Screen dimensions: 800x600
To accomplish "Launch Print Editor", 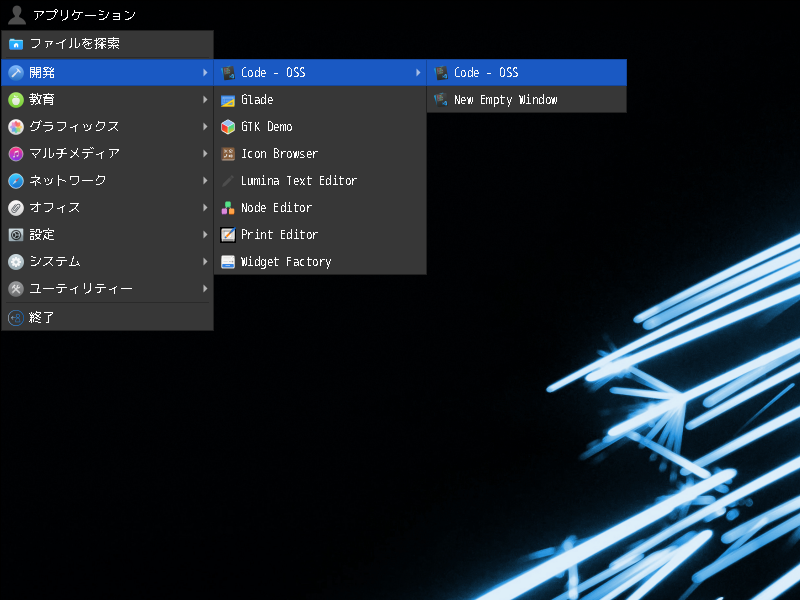I will pyautogui.click(x=320, y=235).
